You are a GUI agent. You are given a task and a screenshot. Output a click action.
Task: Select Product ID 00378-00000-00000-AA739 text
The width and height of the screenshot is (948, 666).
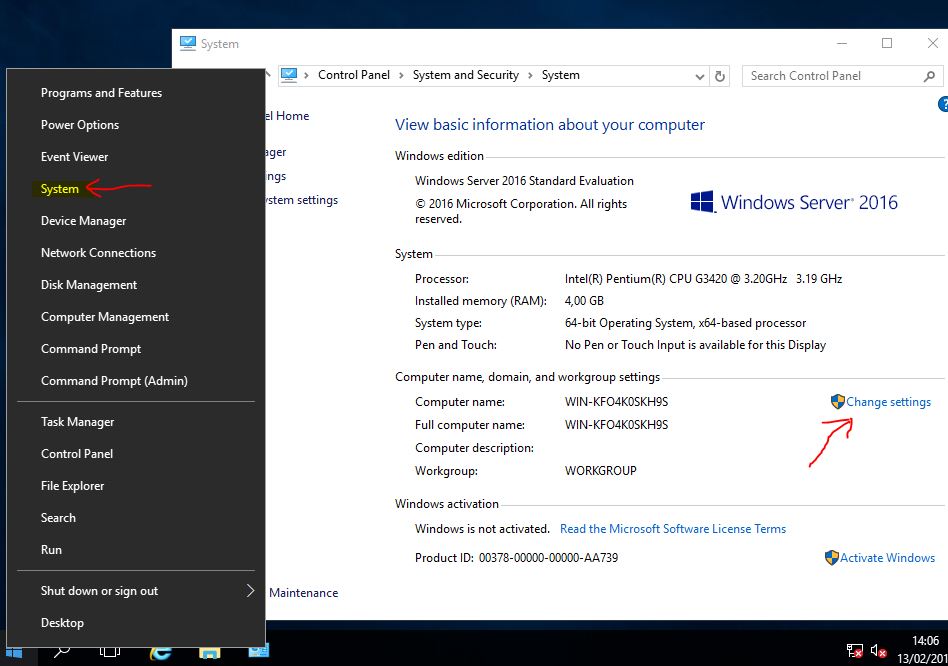pos(548,558)
